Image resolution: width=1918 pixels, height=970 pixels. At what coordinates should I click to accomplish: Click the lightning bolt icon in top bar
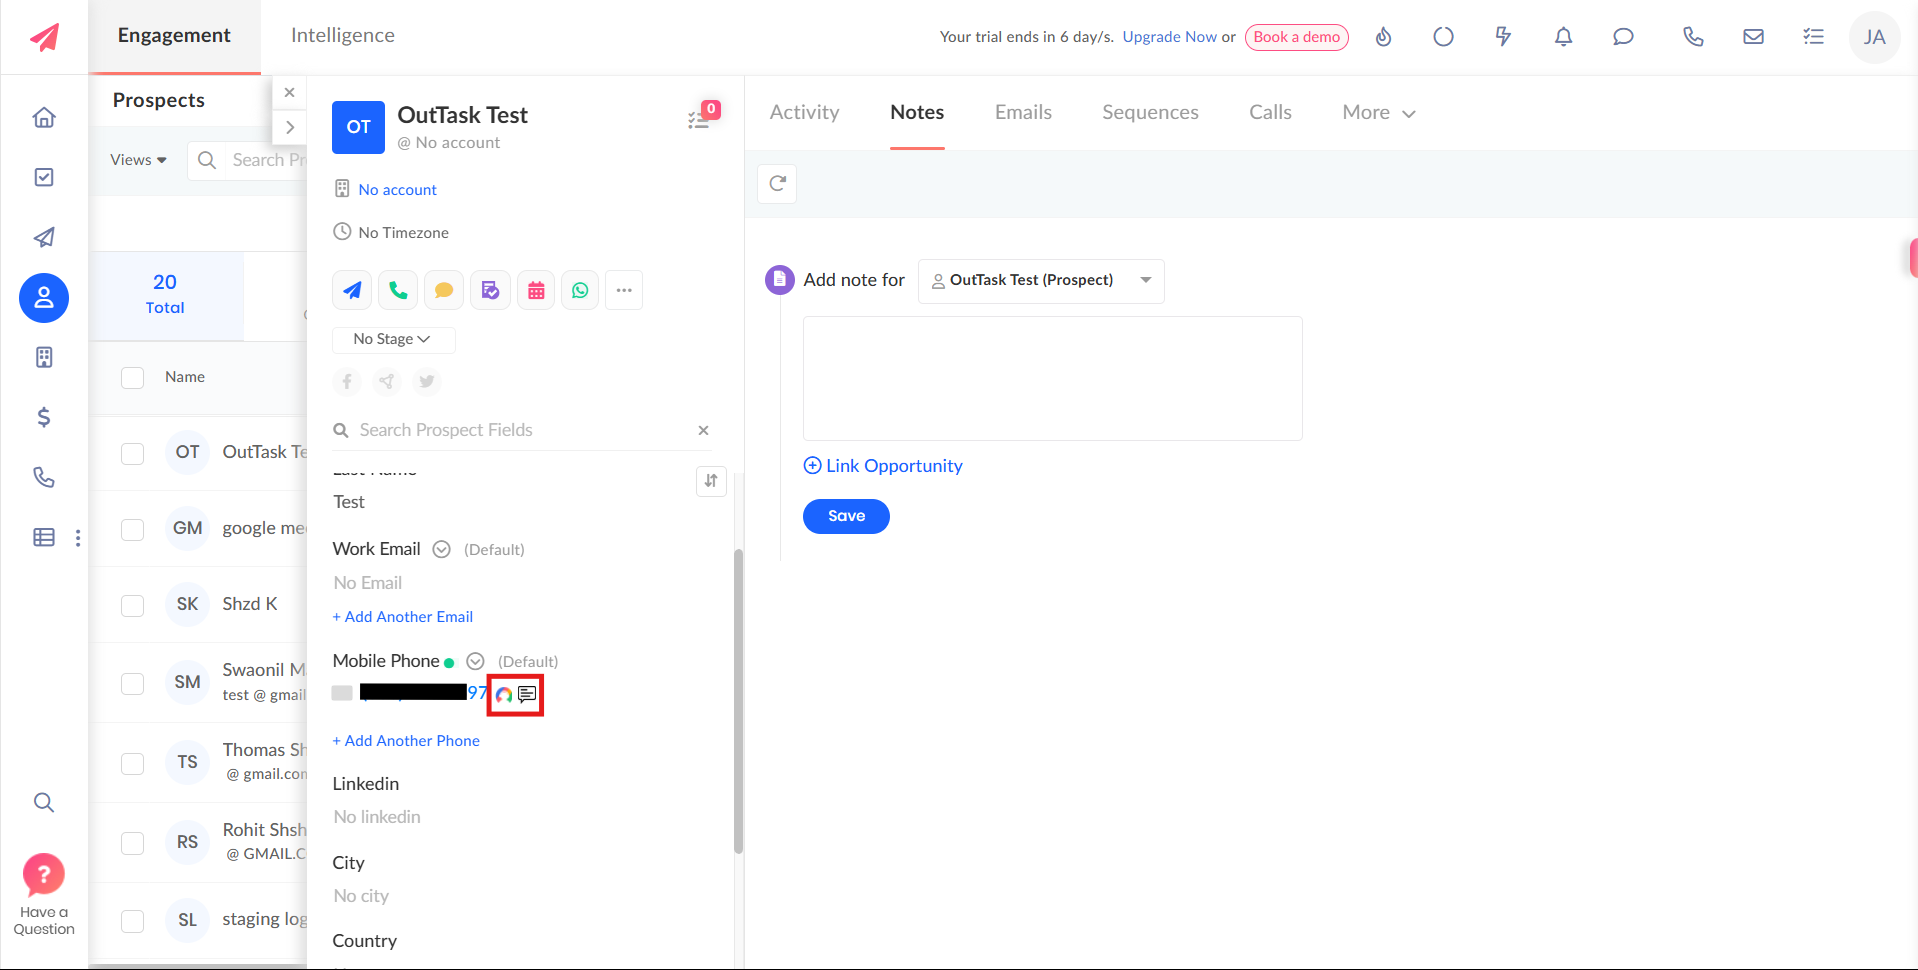point(1503,37)
